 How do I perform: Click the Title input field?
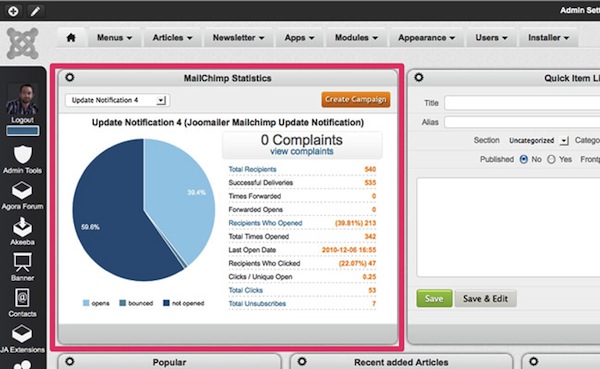coord(522,103)
